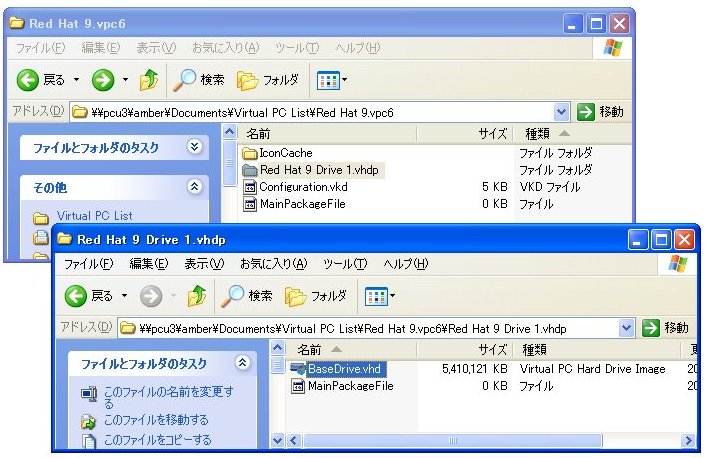Open ツール(T) menu in Red Hat 9 Drive 1.vhdp window
Screen dimensions: 706x458
[345, 264]
